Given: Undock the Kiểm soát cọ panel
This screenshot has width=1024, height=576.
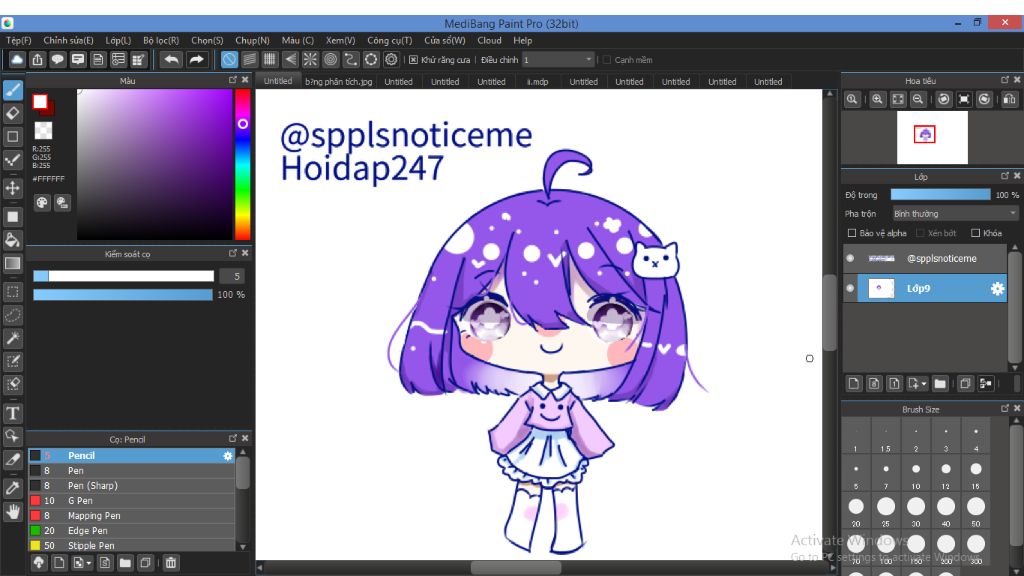Looking at the screenshot, I should (x=232, y=253).
